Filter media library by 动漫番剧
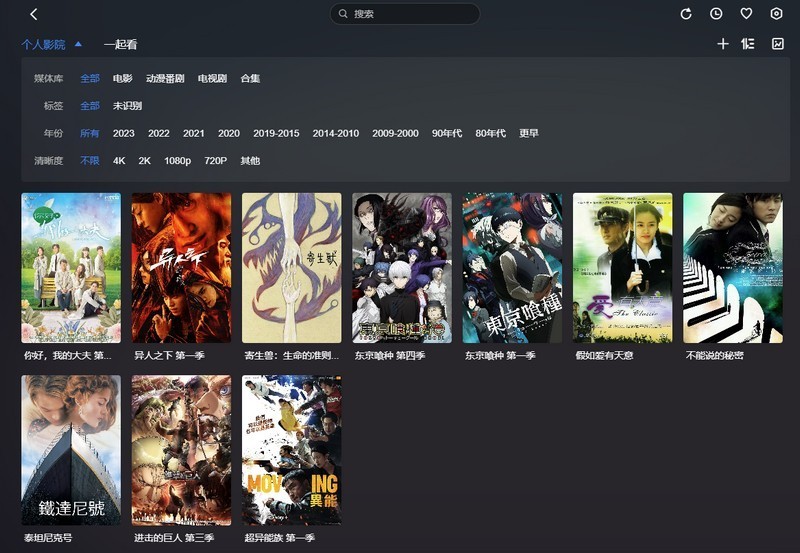The width and height of the screenshot is (800, 553). [x=165, y=79]
